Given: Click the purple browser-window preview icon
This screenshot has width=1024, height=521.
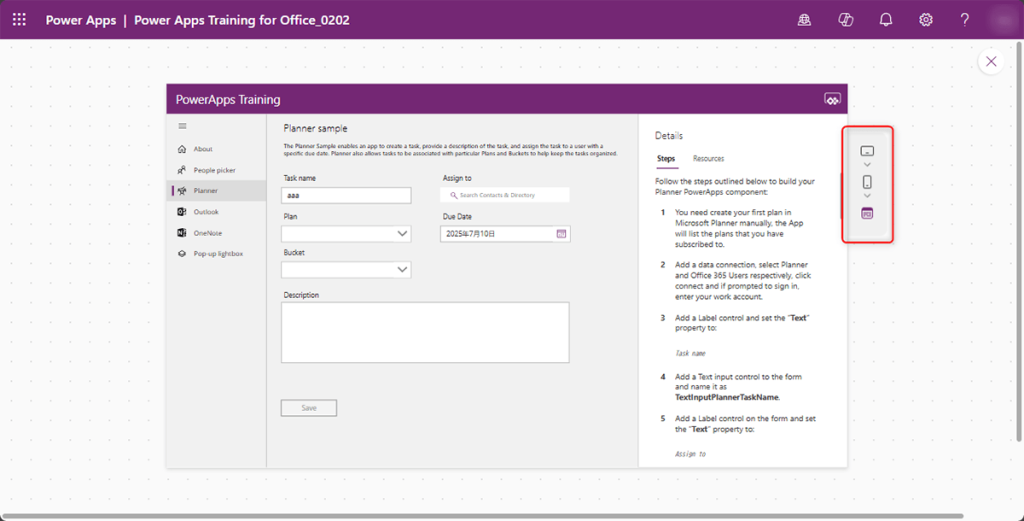Looking at the screenshot, I should pos(867,213).
